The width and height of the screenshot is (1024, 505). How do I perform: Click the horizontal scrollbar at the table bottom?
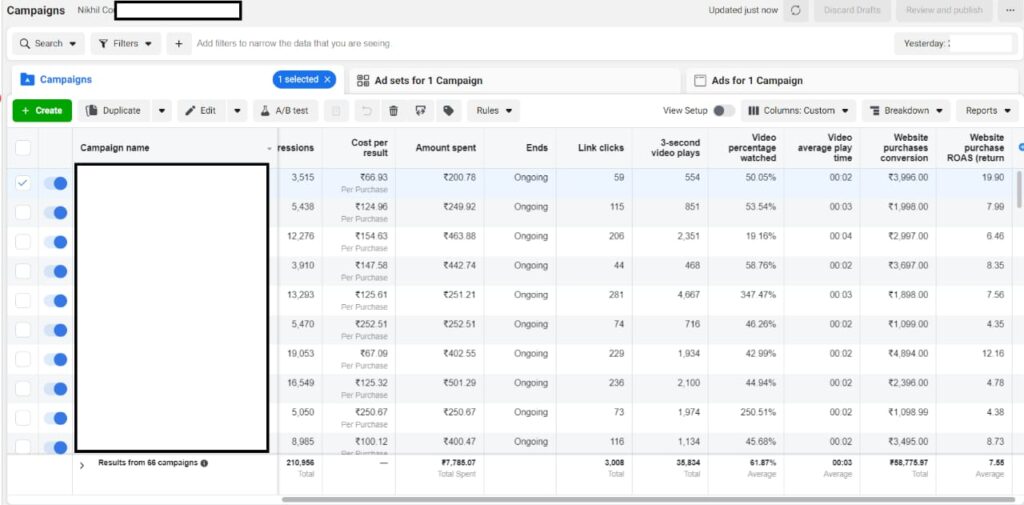pyautogui.click(x=650, y=500)
